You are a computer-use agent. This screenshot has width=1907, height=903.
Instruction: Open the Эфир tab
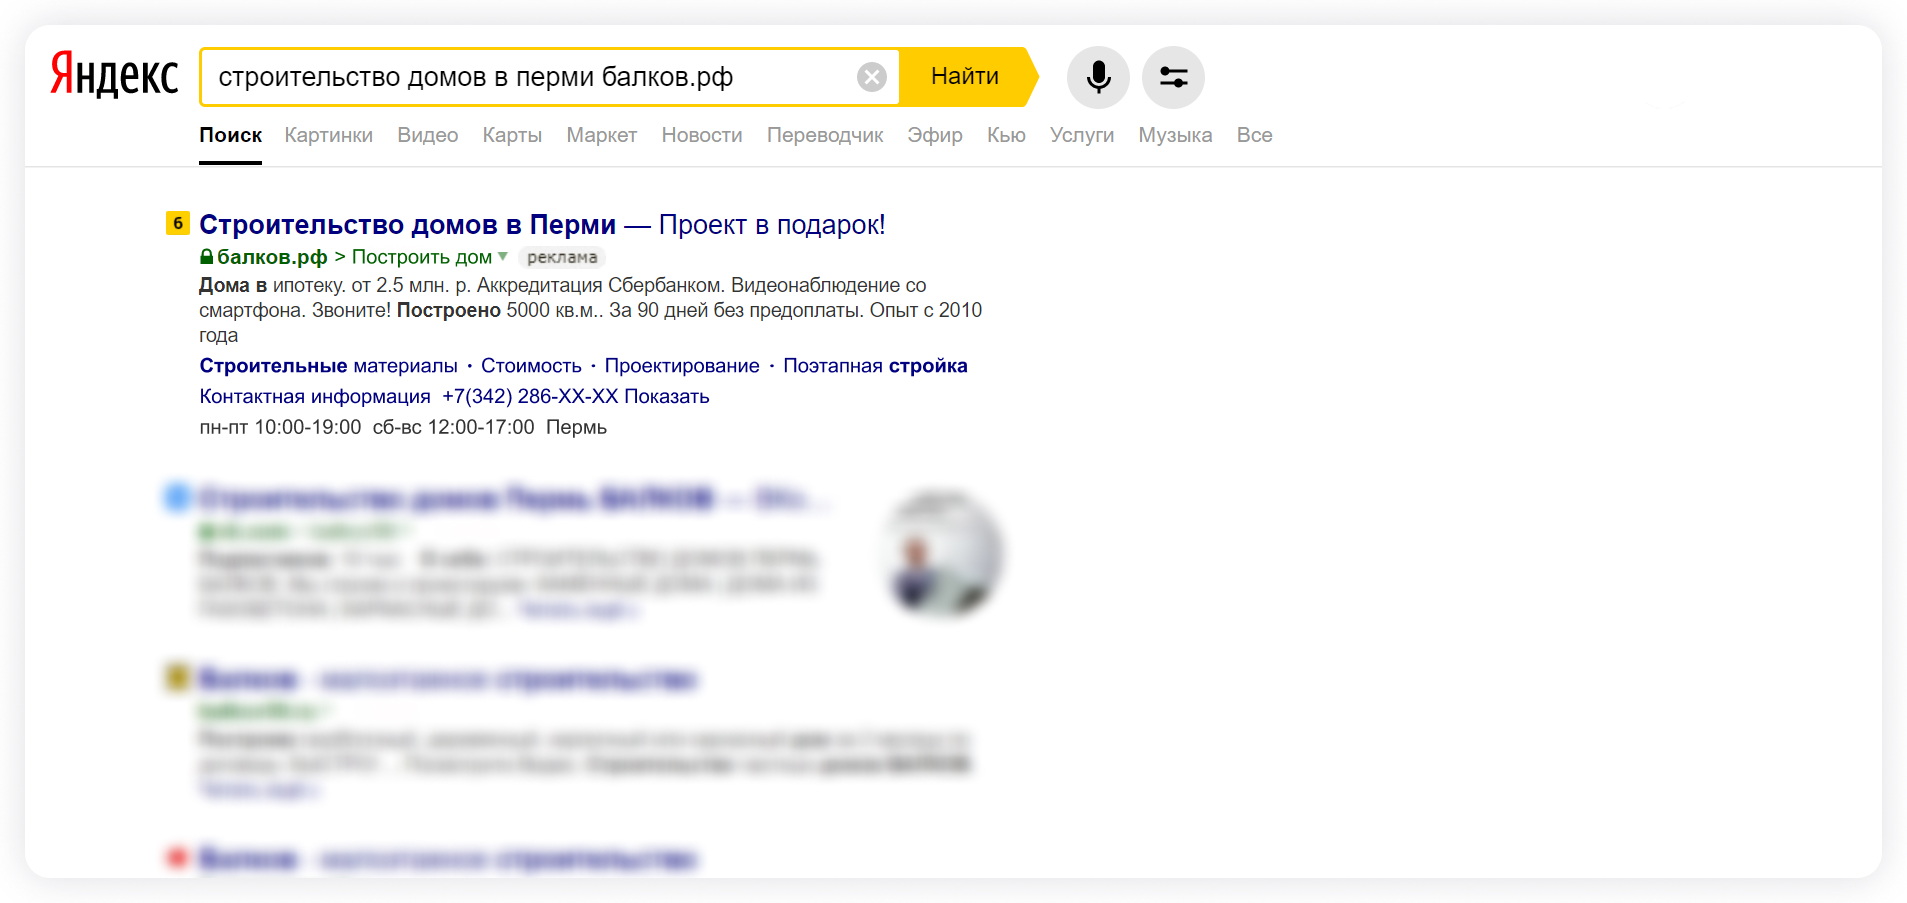coord(934,135)
